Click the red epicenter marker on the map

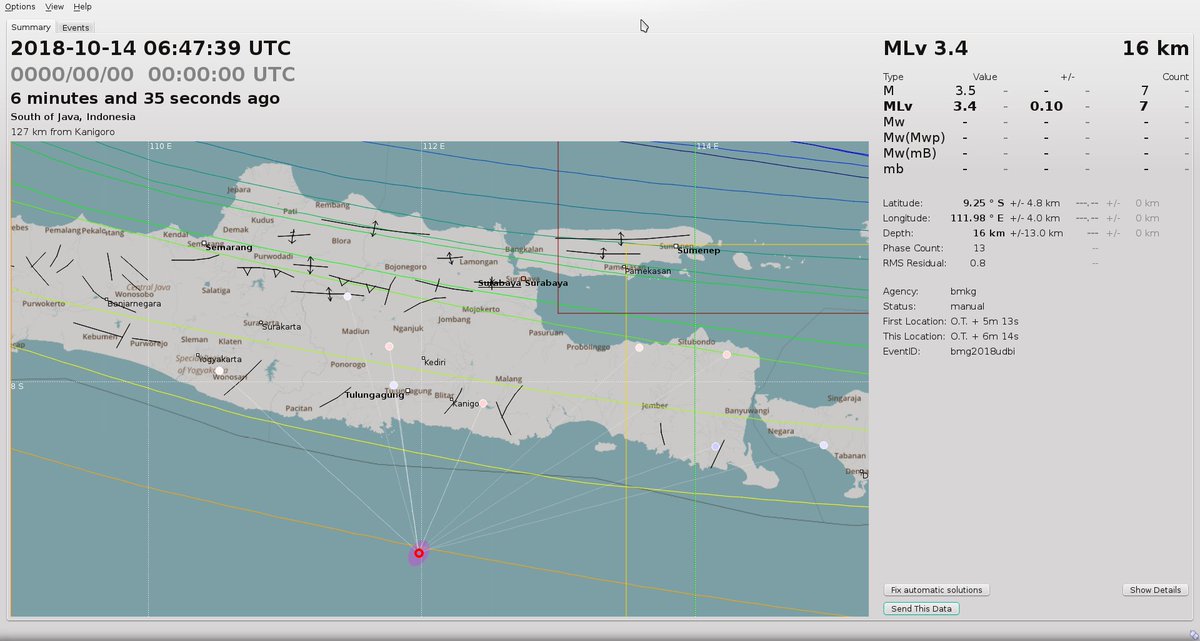coord(419,553)
